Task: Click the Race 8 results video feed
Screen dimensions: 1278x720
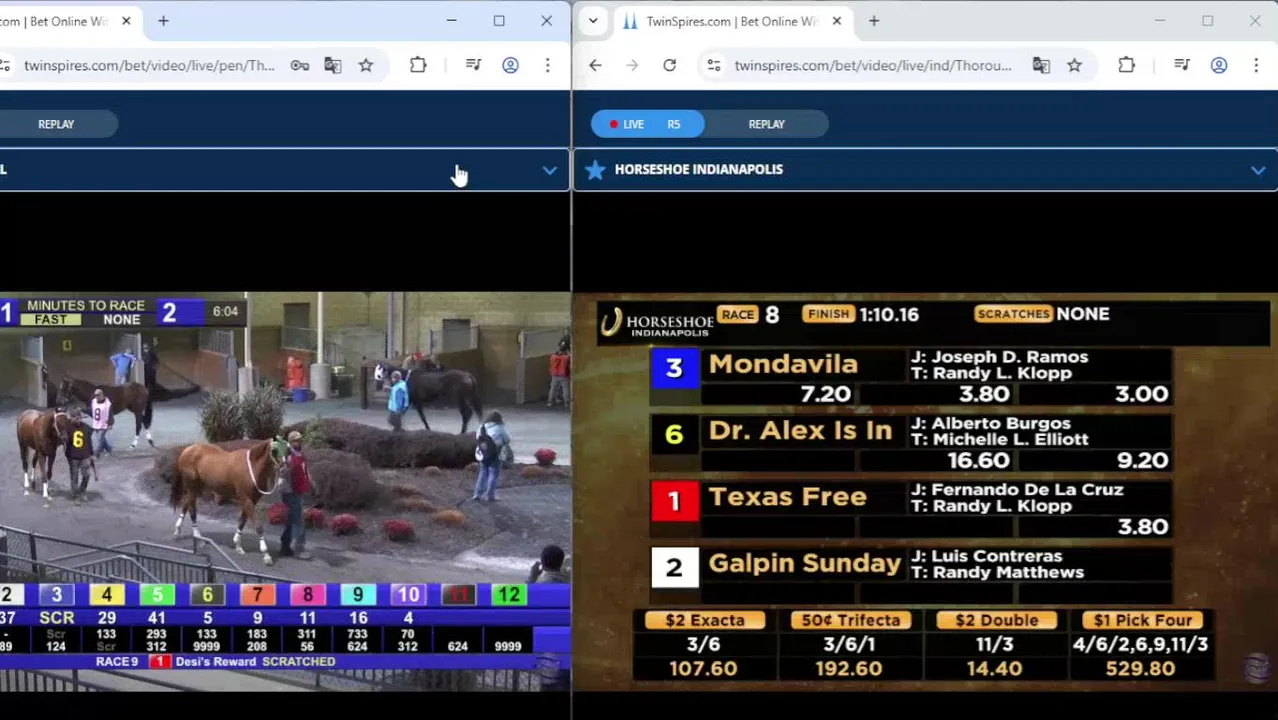Action: click(925, 491)
